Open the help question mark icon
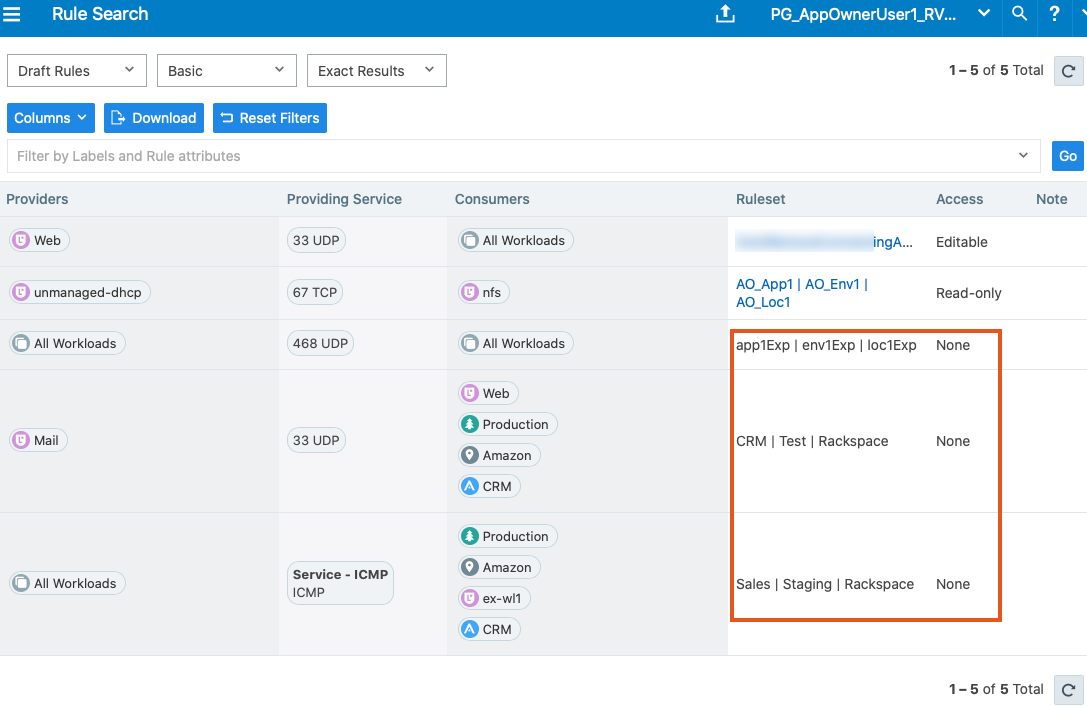The width and height of the screenshot is (1087, 707). click(x=1054, y=14)
